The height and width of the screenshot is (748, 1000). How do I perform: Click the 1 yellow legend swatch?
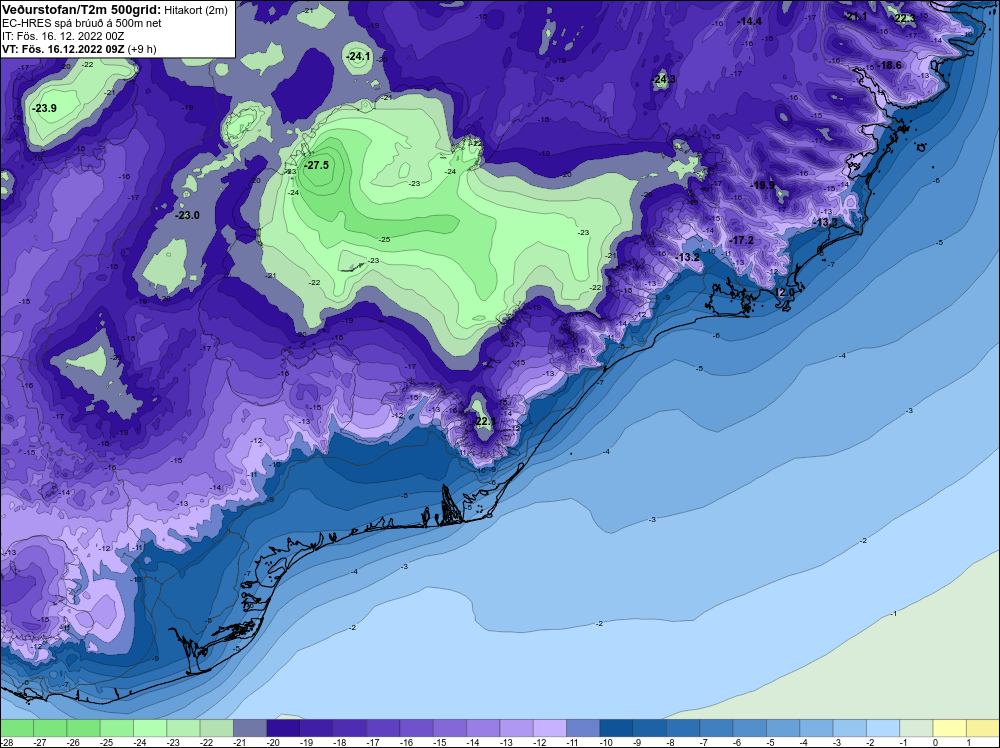point(983,728)
